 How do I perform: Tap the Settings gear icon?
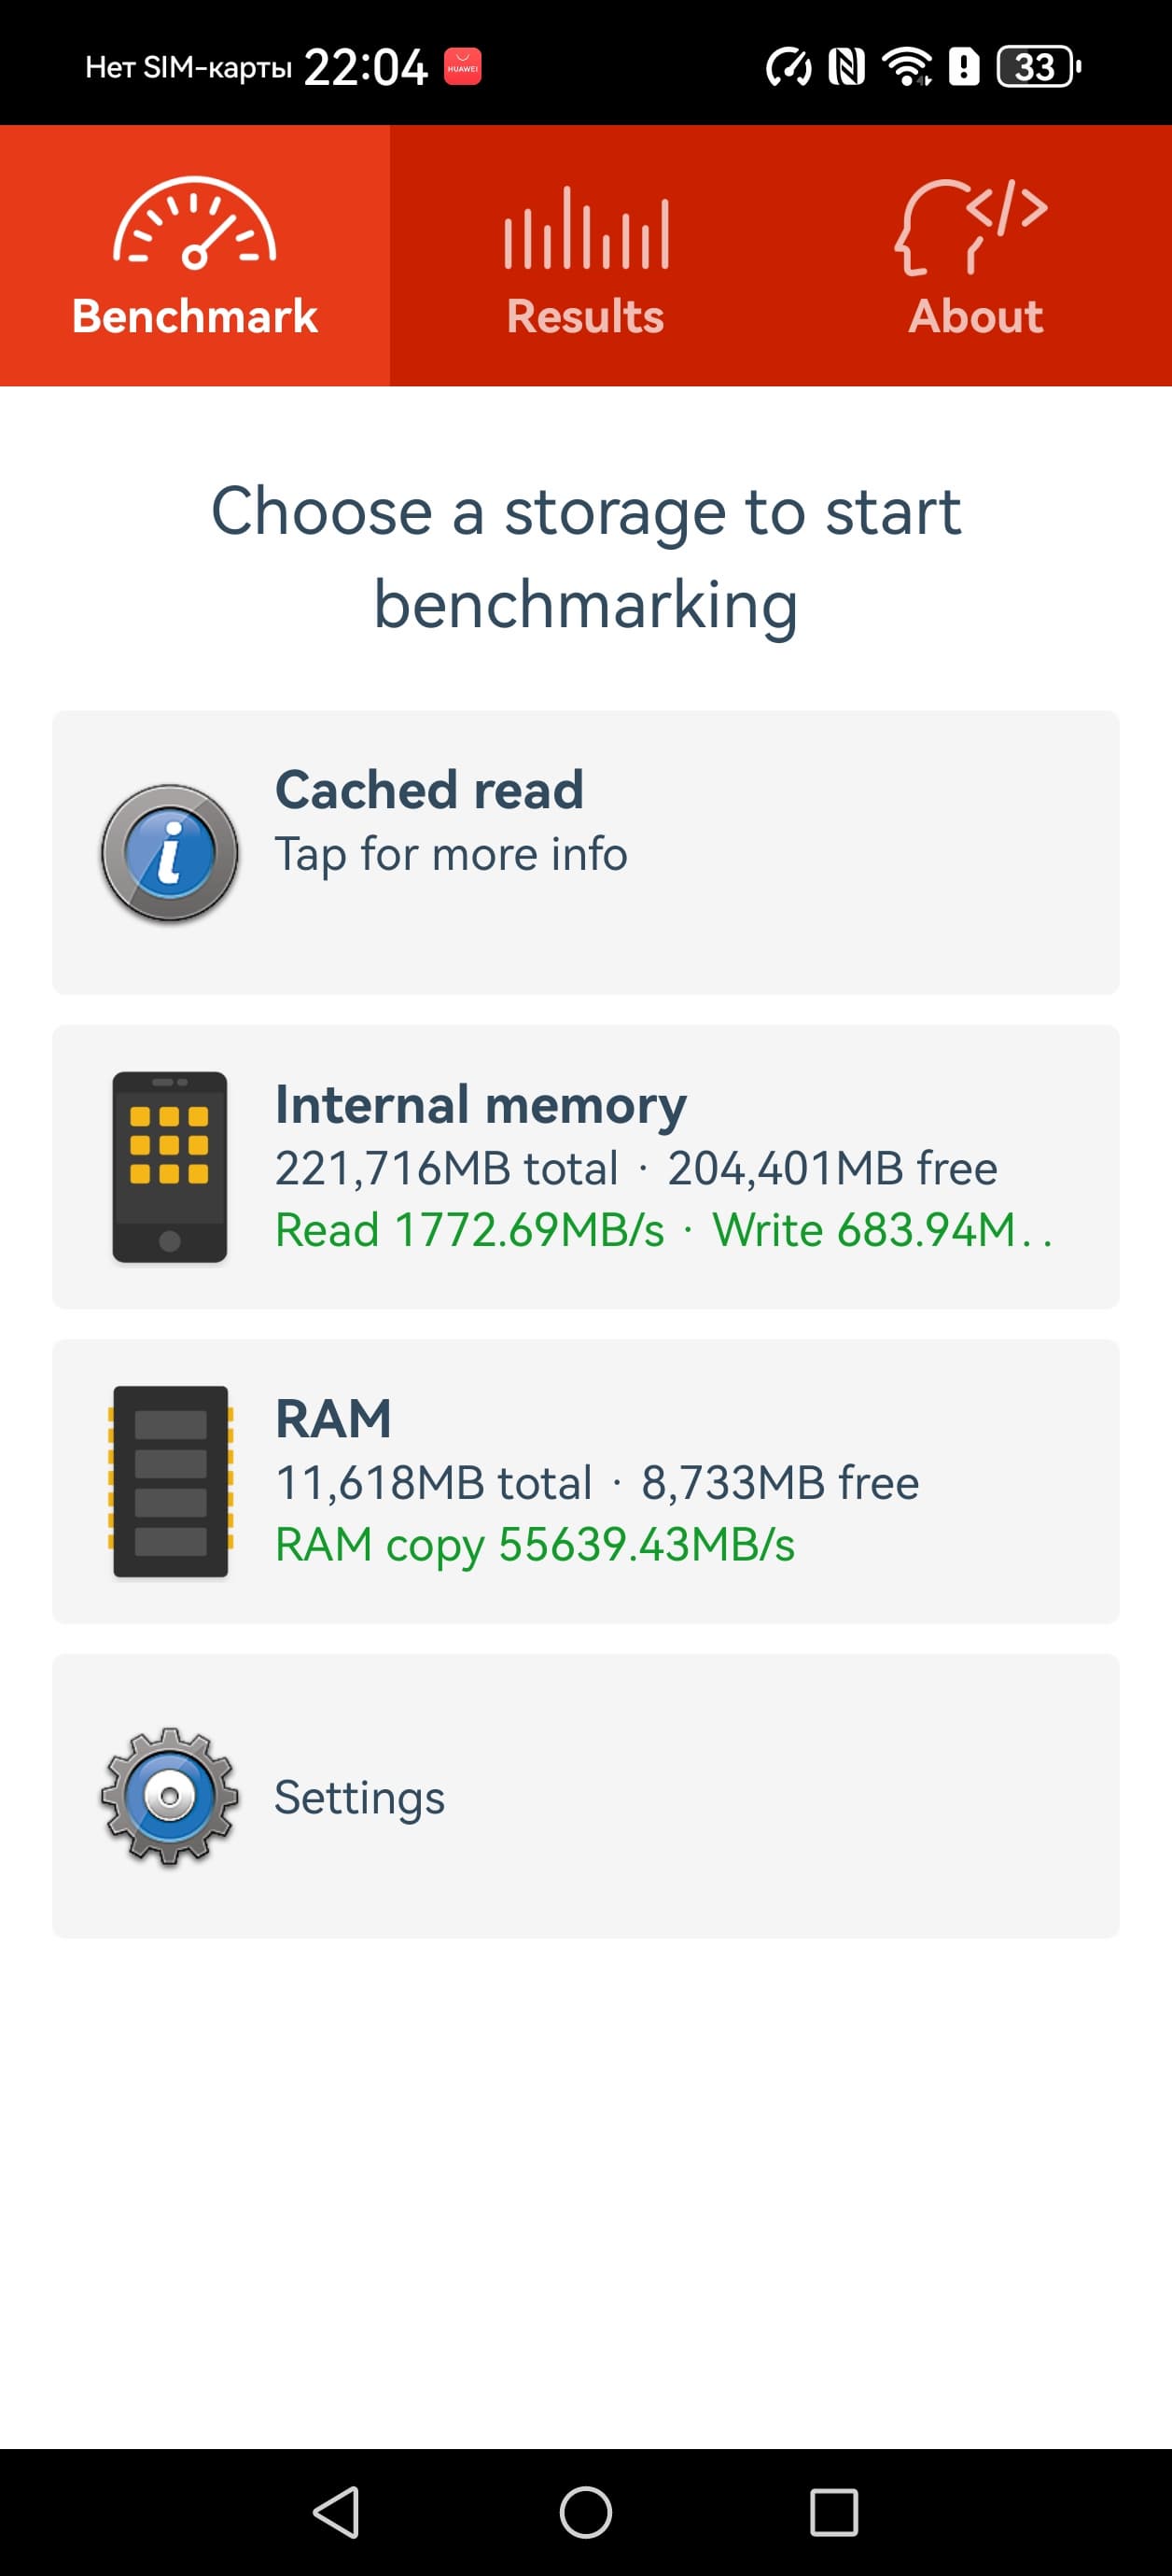170,1796
